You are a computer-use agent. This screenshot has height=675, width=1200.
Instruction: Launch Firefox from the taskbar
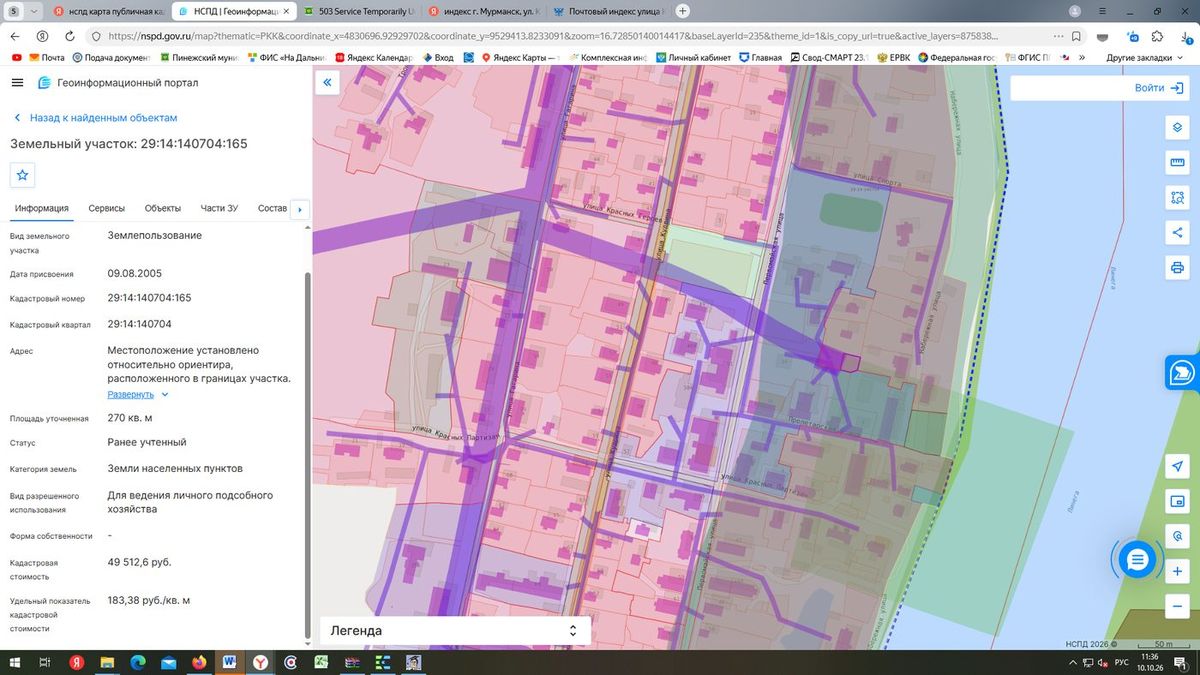click(x=198, y=662)
